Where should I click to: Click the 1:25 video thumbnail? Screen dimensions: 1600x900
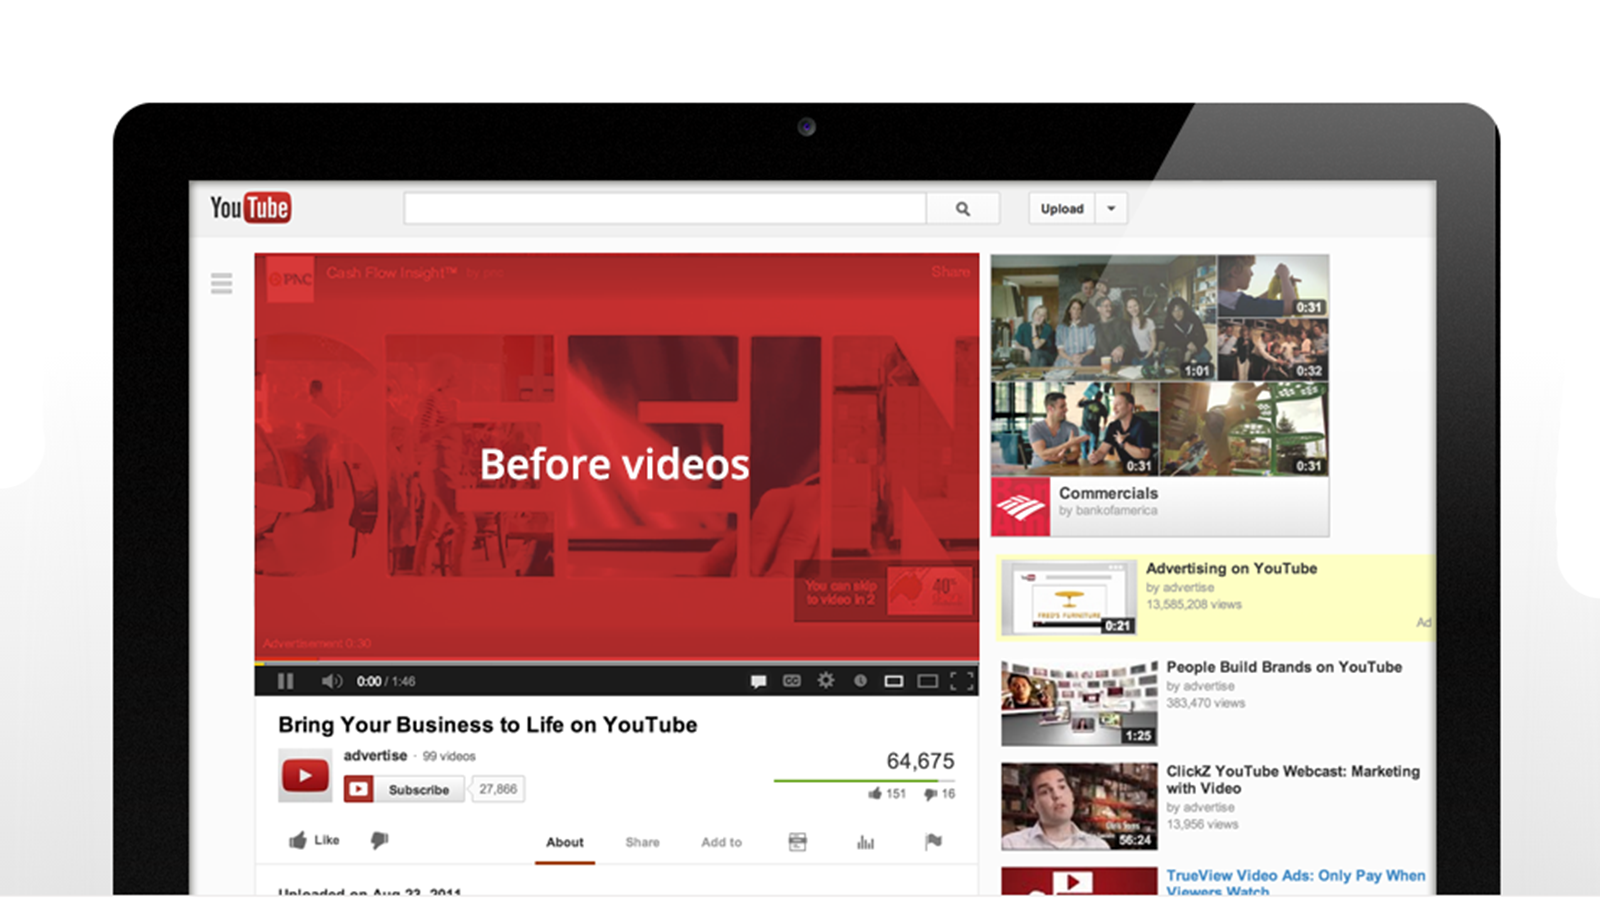click(1079, 703)
